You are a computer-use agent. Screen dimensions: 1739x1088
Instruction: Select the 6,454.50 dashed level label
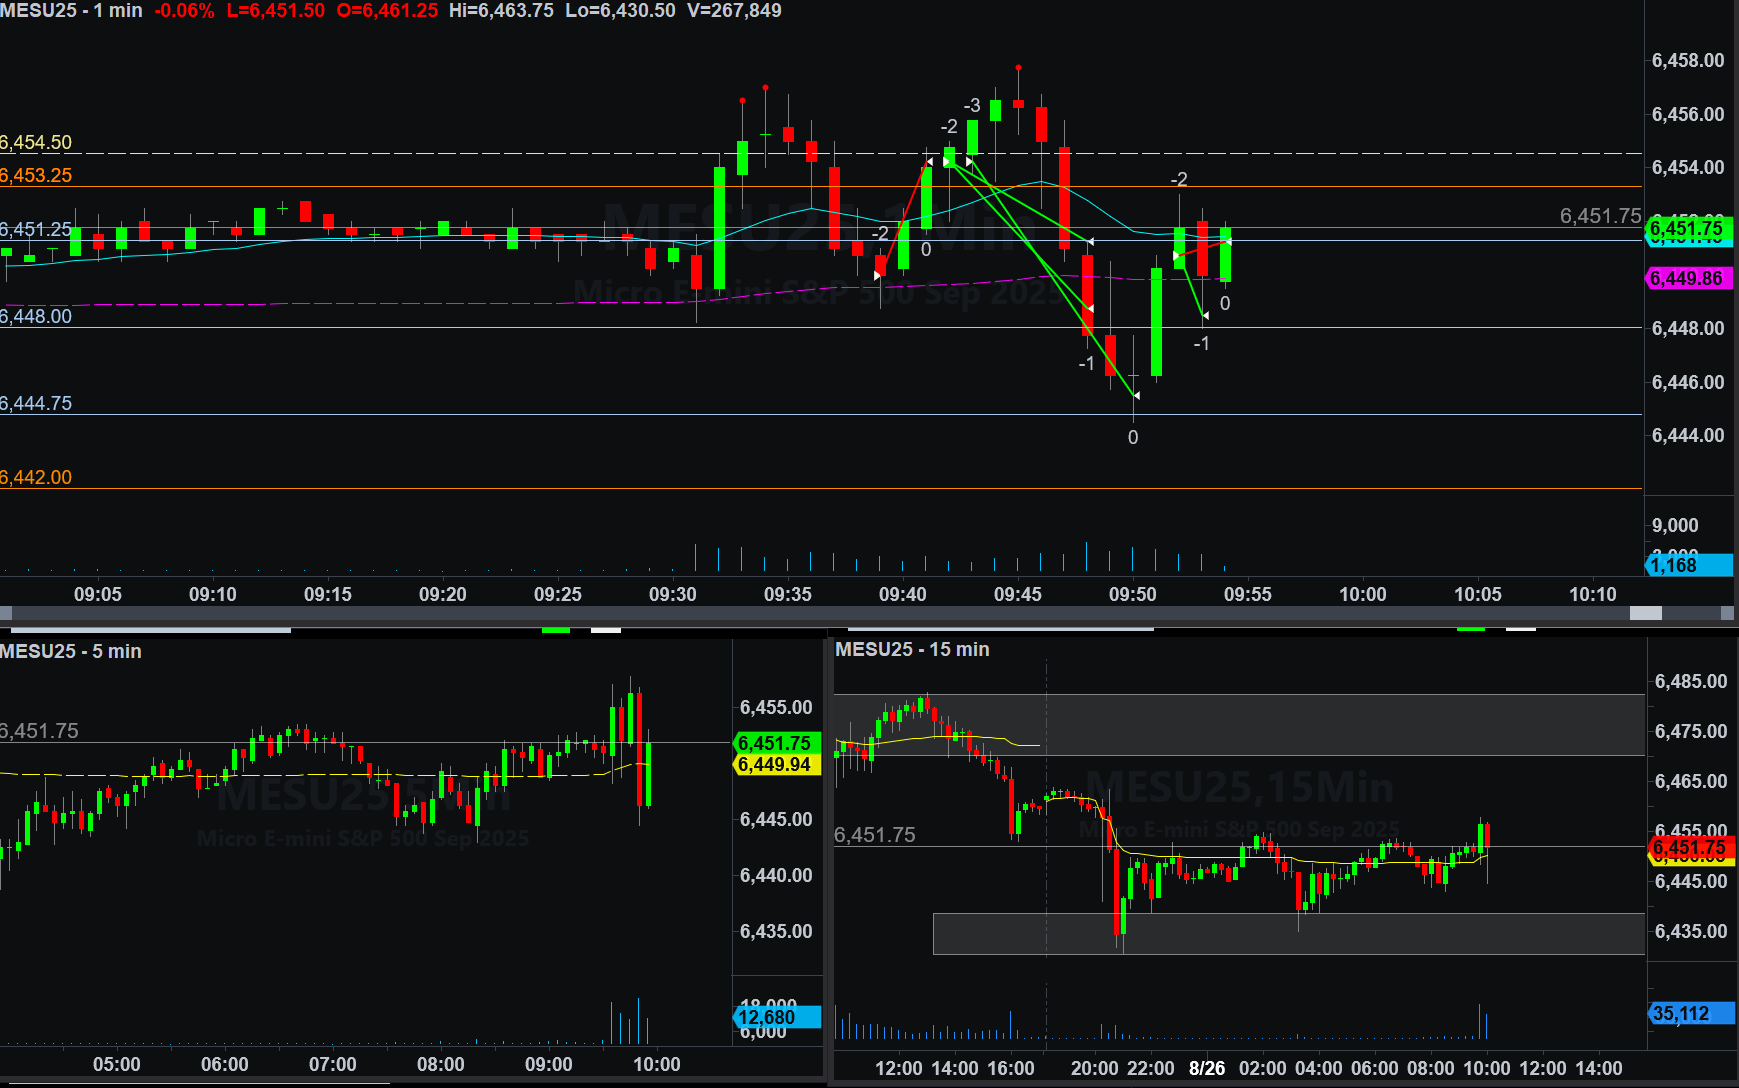(37, 142)
